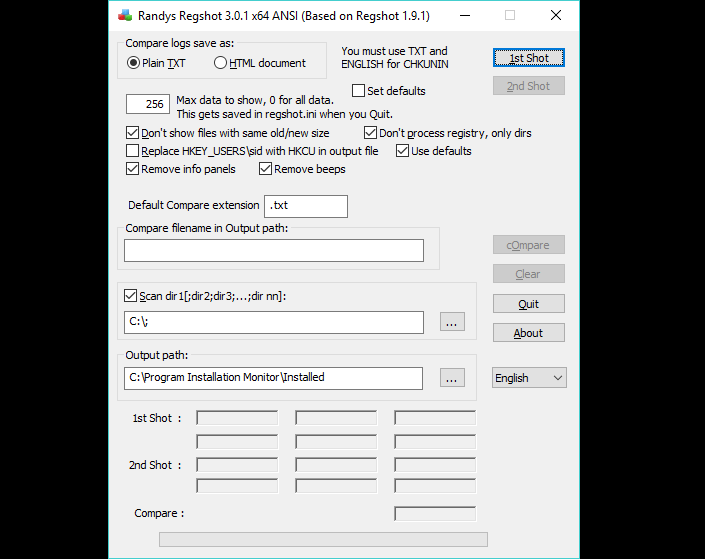Take the 1st Shot
This screenshot has width=705, height=559.
coord(529,58)
